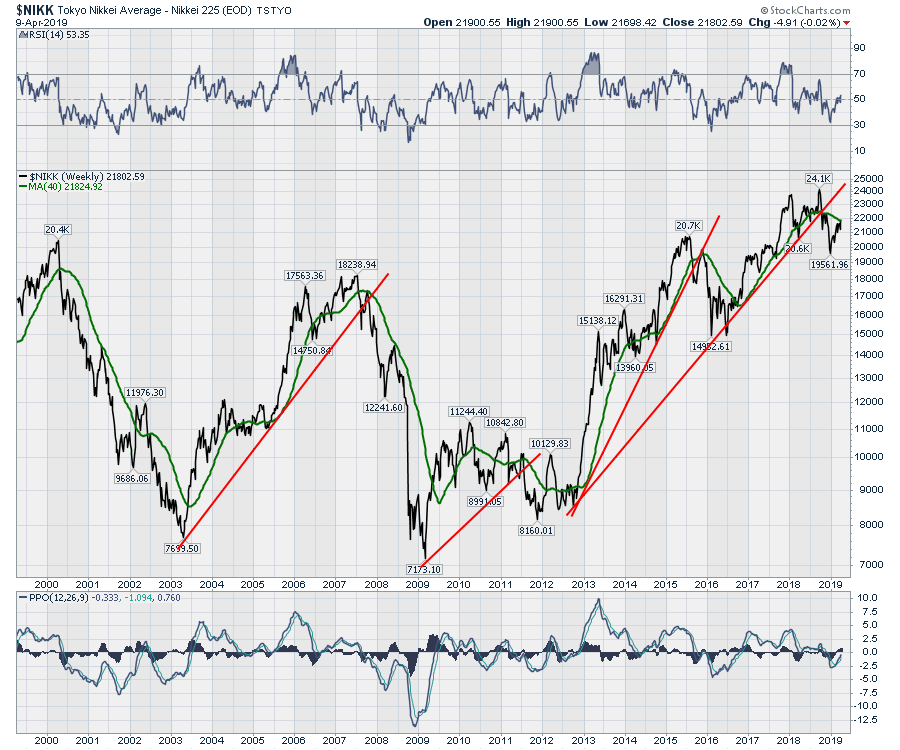Click the 0.0 label on the PPO axis

[870, 652]
